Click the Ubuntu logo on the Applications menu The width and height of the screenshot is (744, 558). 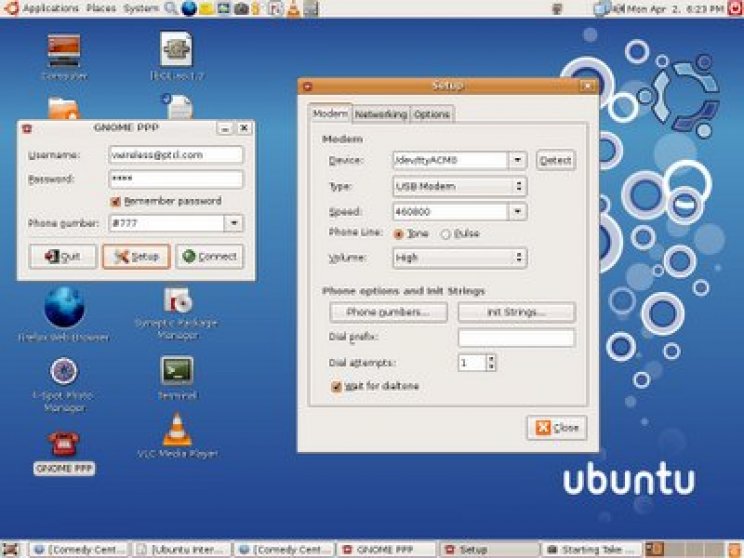(x=11, y=8)
